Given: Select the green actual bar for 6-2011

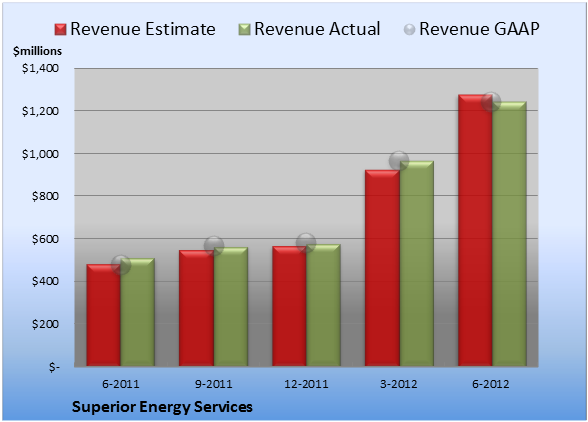Looking at the screenshot, I should (x=138, y=312).
